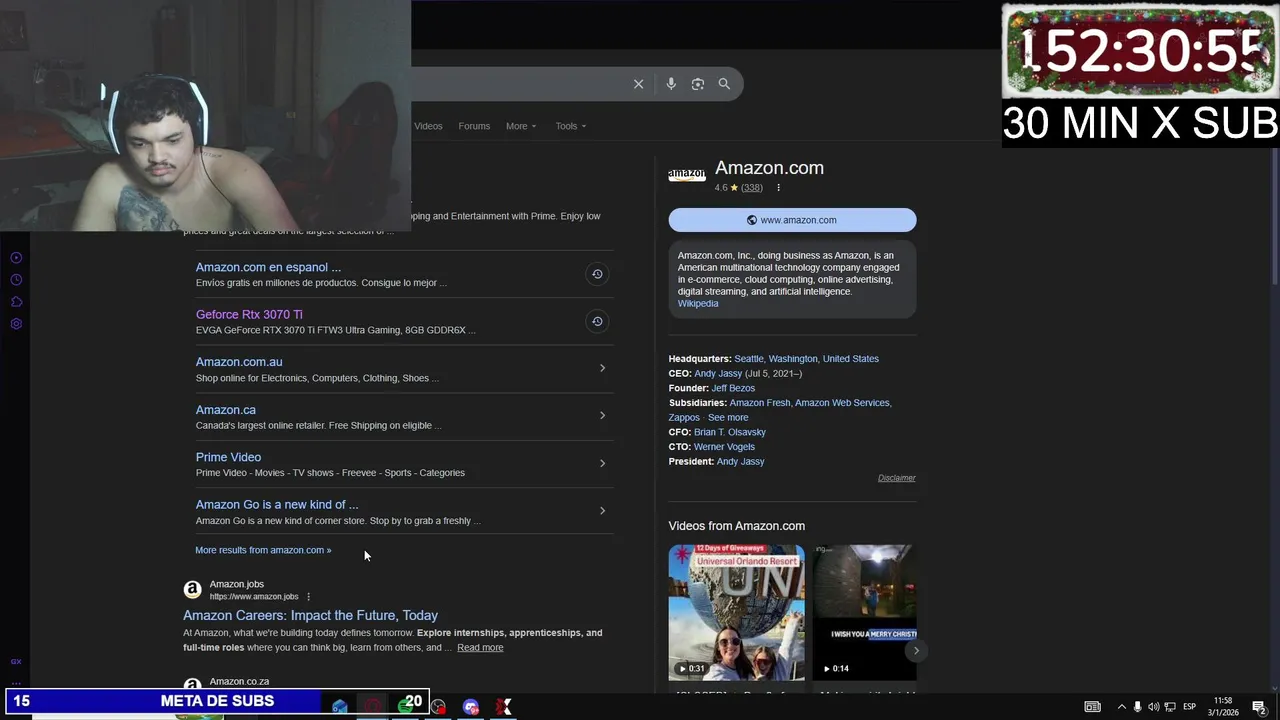1280x720 pixels.
Task: Open the Spotify icon in the taskbar
Action: [405, 706]
